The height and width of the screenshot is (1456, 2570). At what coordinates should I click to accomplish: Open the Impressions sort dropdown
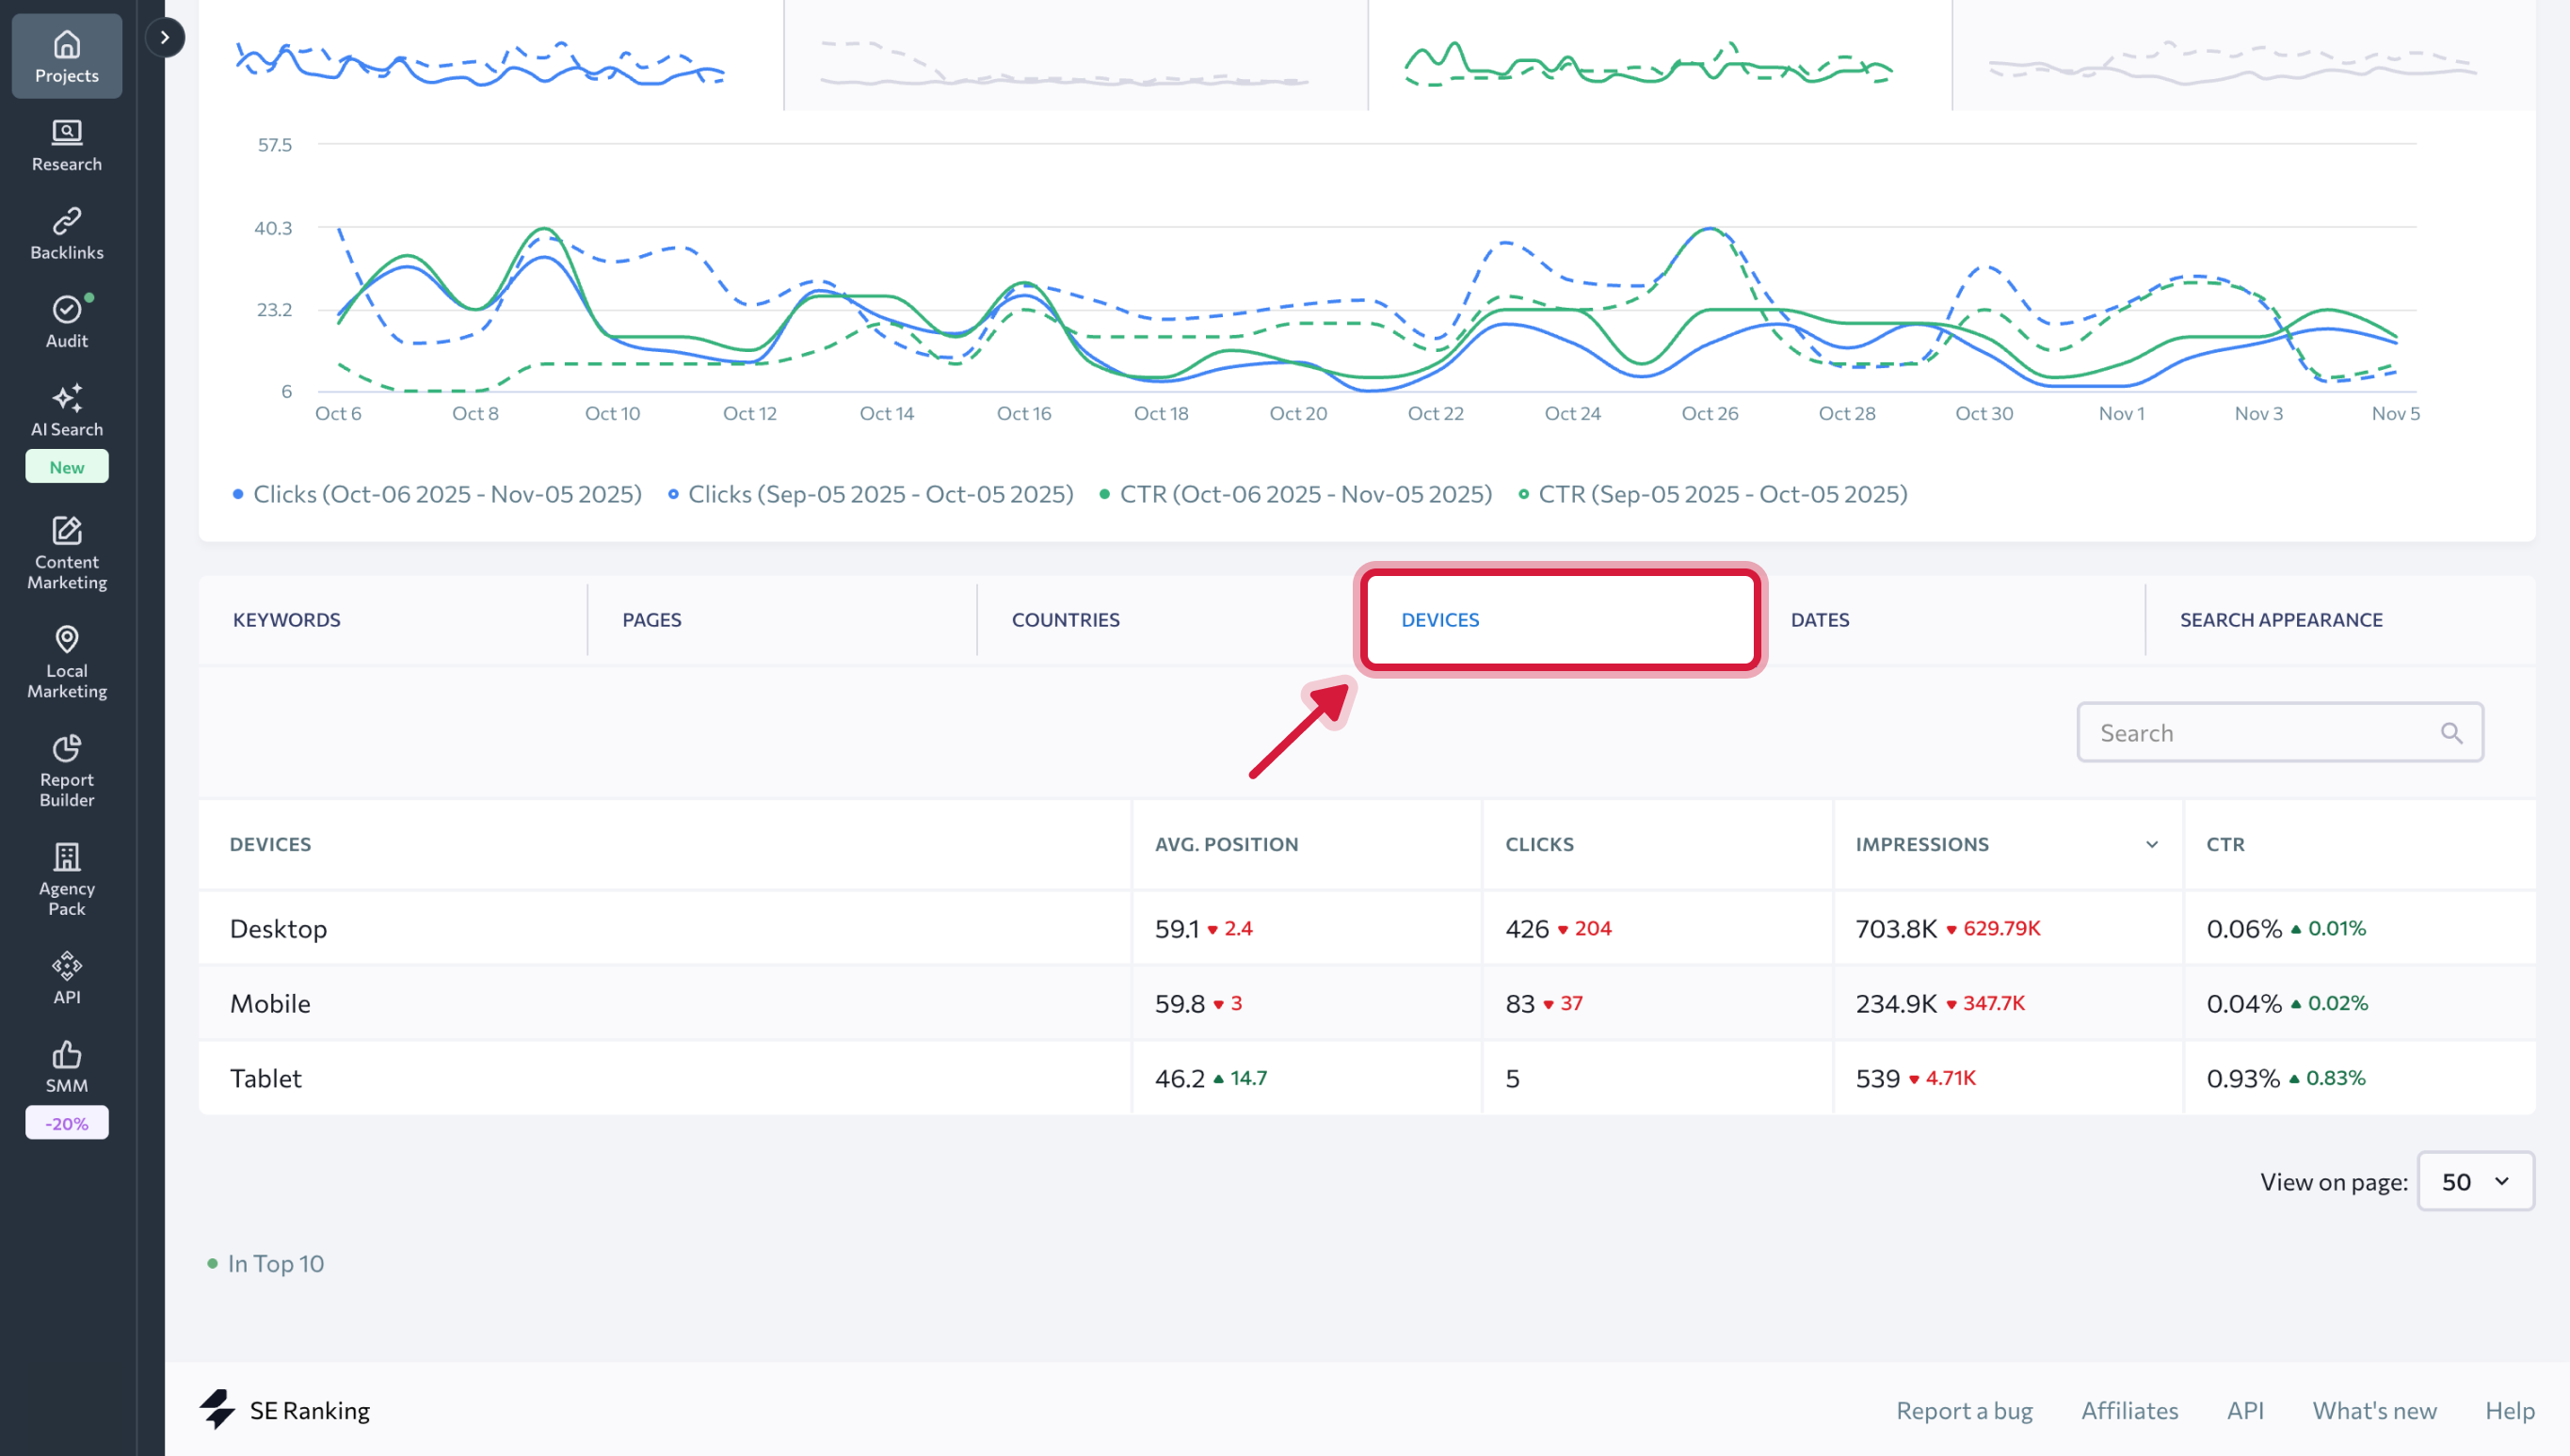click(2150, 844)
